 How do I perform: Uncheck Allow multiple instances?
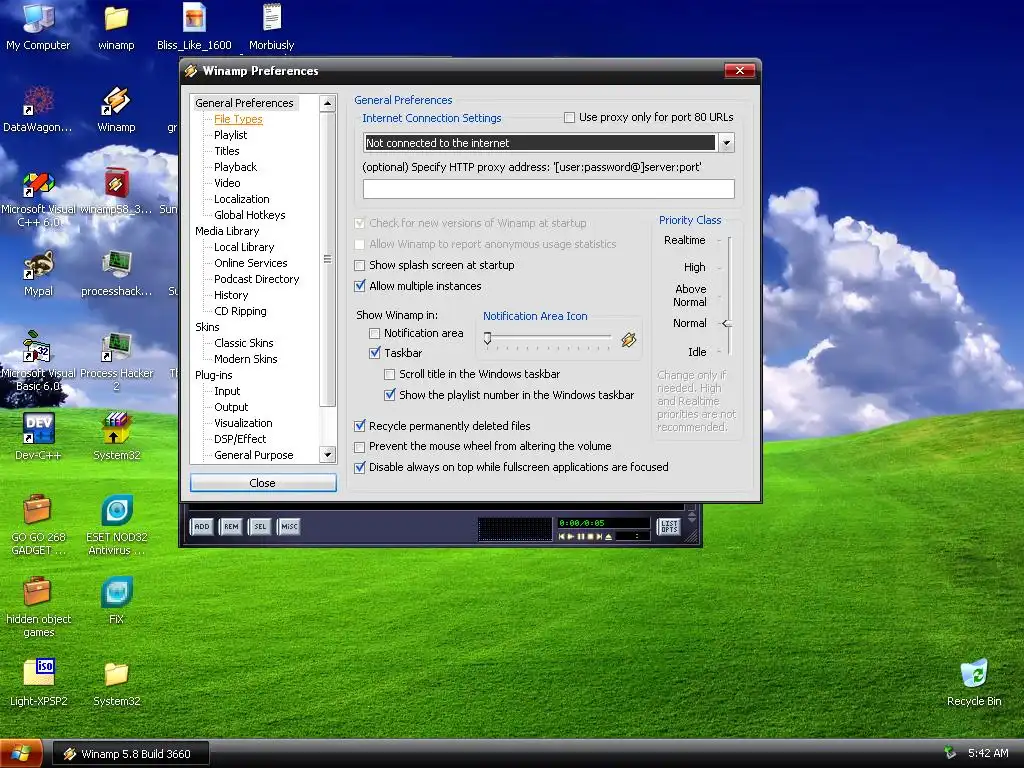coord(359,286)
